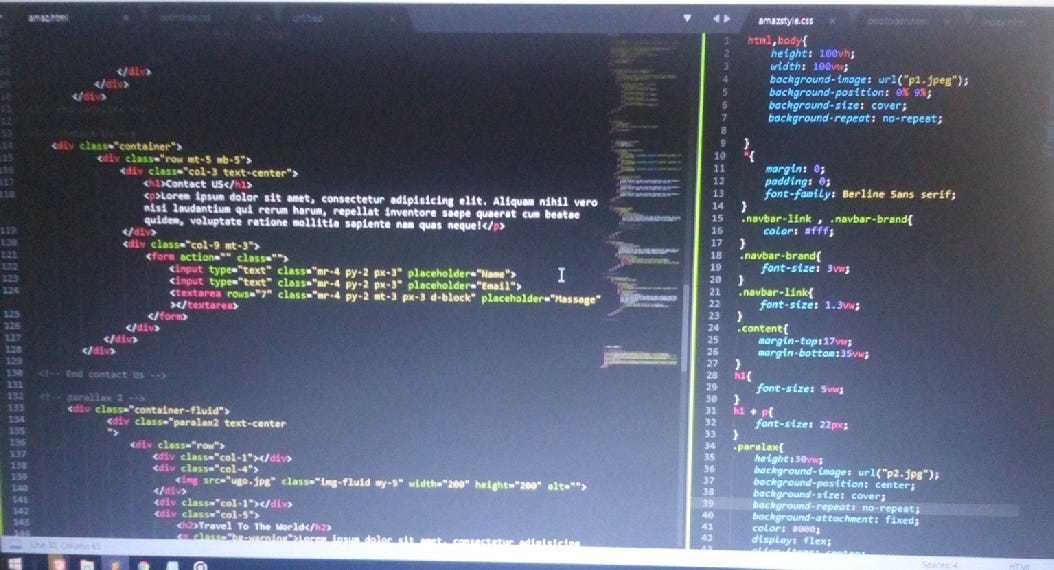Open the Windows Start menu
The width and height of the screenshot is (1054, 570).
coord(15,563)
